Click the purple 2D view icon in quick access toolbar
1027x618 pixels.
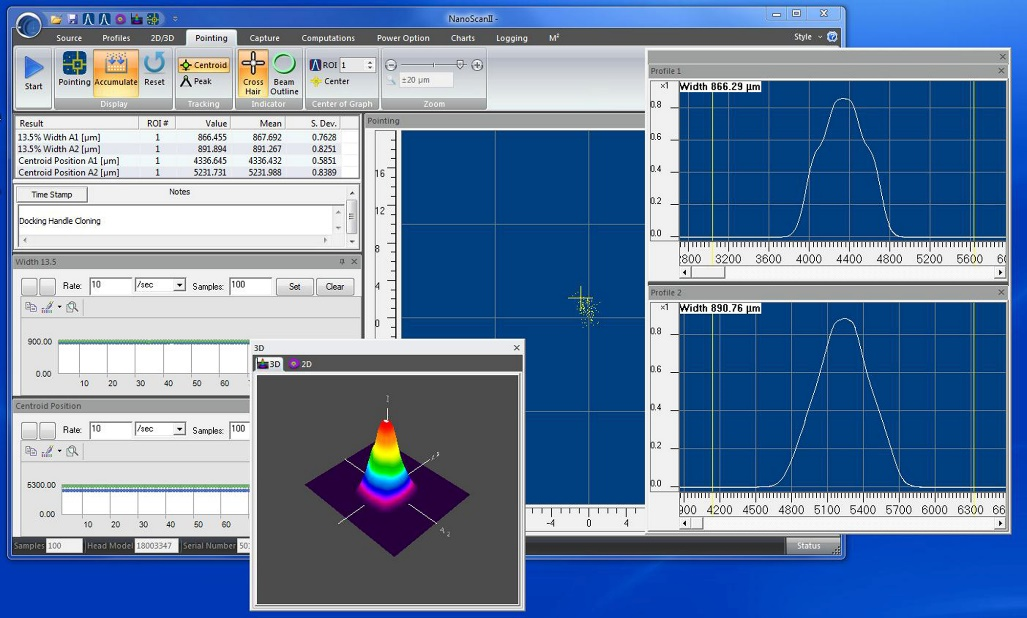click(120, 19)
